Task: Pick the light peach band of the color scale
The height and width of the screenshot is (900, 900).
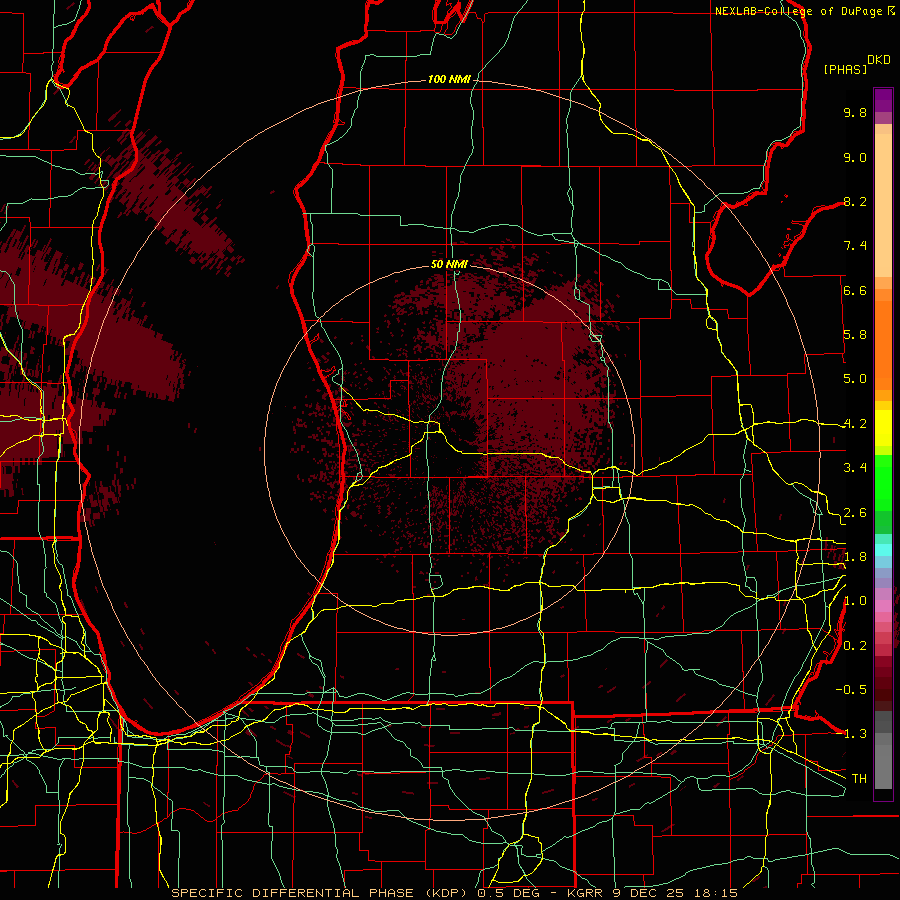Action: tap(883, 205)
